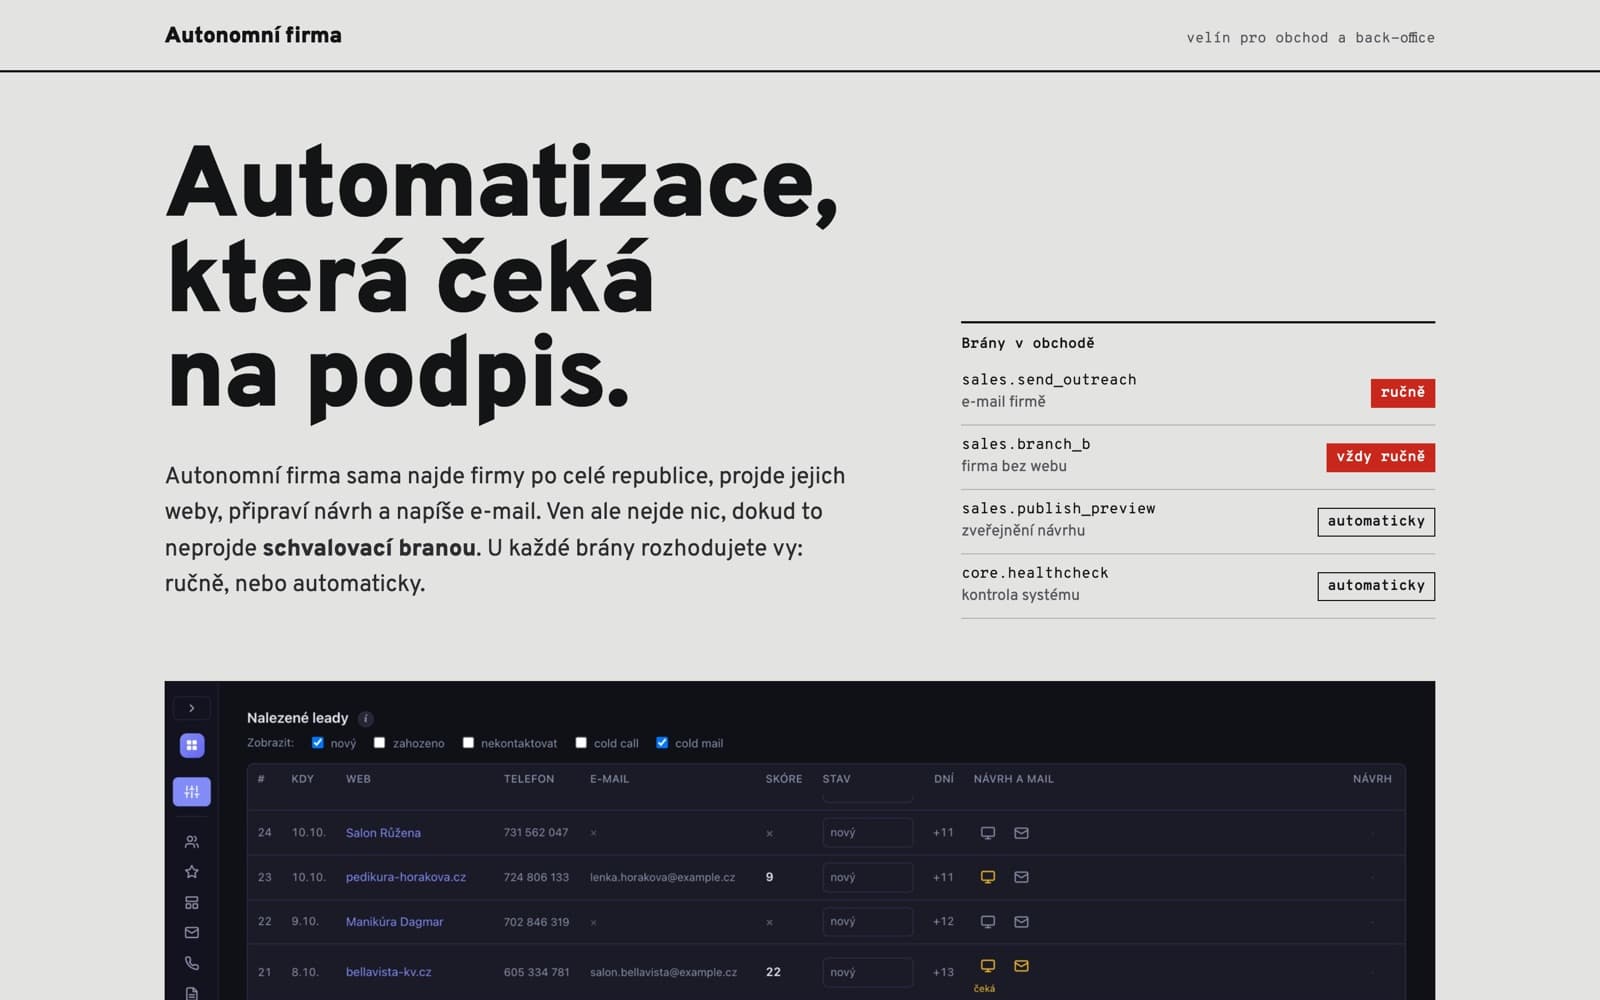Screen dimensions: 1600x1000
Task: Open the stav dropdown for Salon Růžena
Action: pyautogui.click(x=868, y=833)
